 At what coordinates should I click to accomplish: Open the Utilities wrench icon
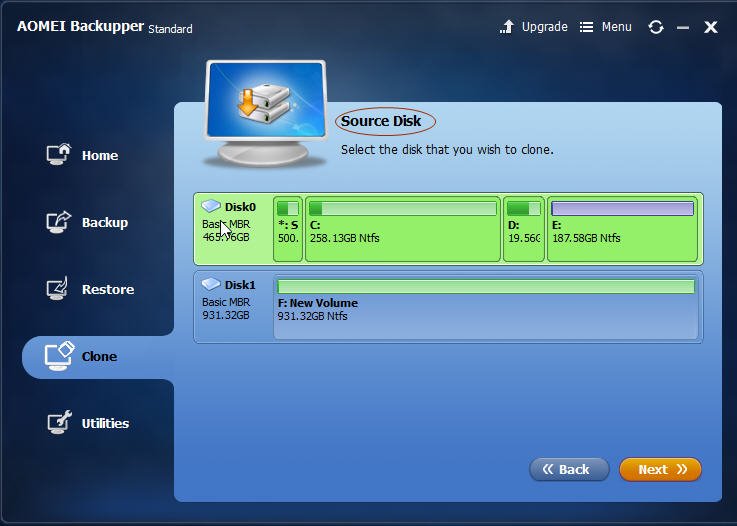point(59,422)
